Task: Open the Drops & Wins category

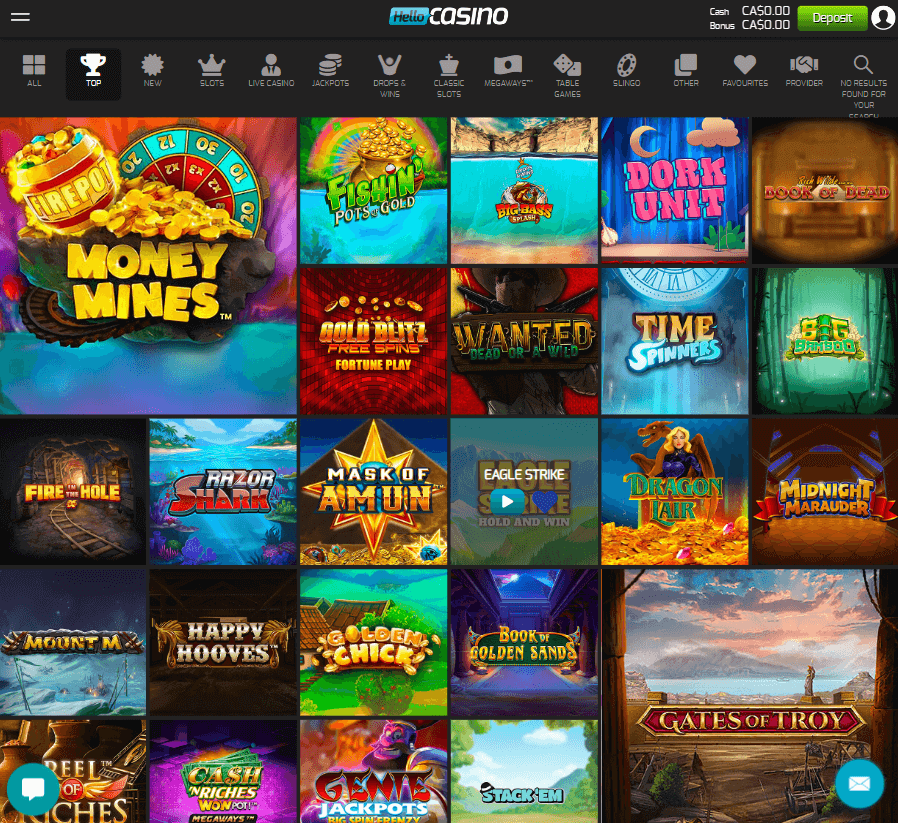Action: coord(389,76)
